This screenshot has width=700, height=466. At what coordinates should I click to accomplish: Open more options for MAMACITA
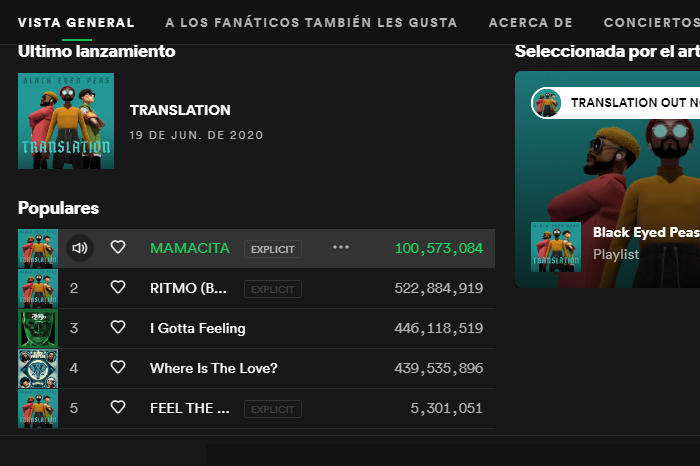[x=341, y=248]
